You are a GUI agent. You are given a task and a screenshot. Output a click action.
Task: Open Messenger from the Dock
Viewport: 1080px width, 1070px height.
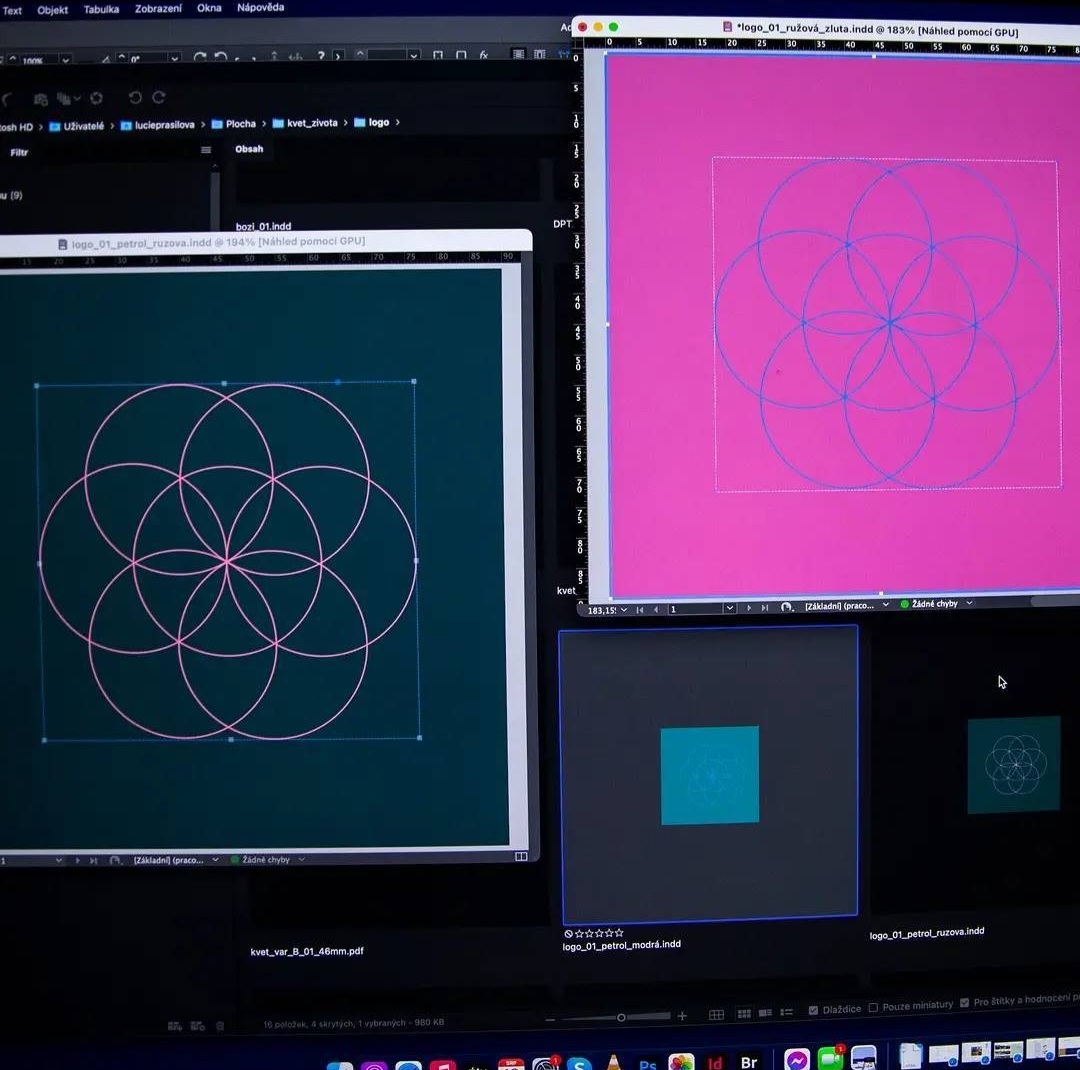pos(797,1060)
